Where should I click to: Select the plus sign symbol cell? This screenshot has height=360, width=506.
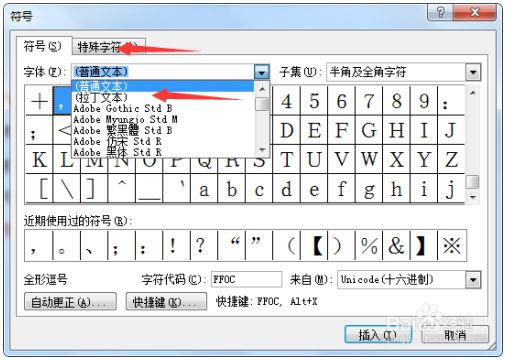[x=39, y=101]
